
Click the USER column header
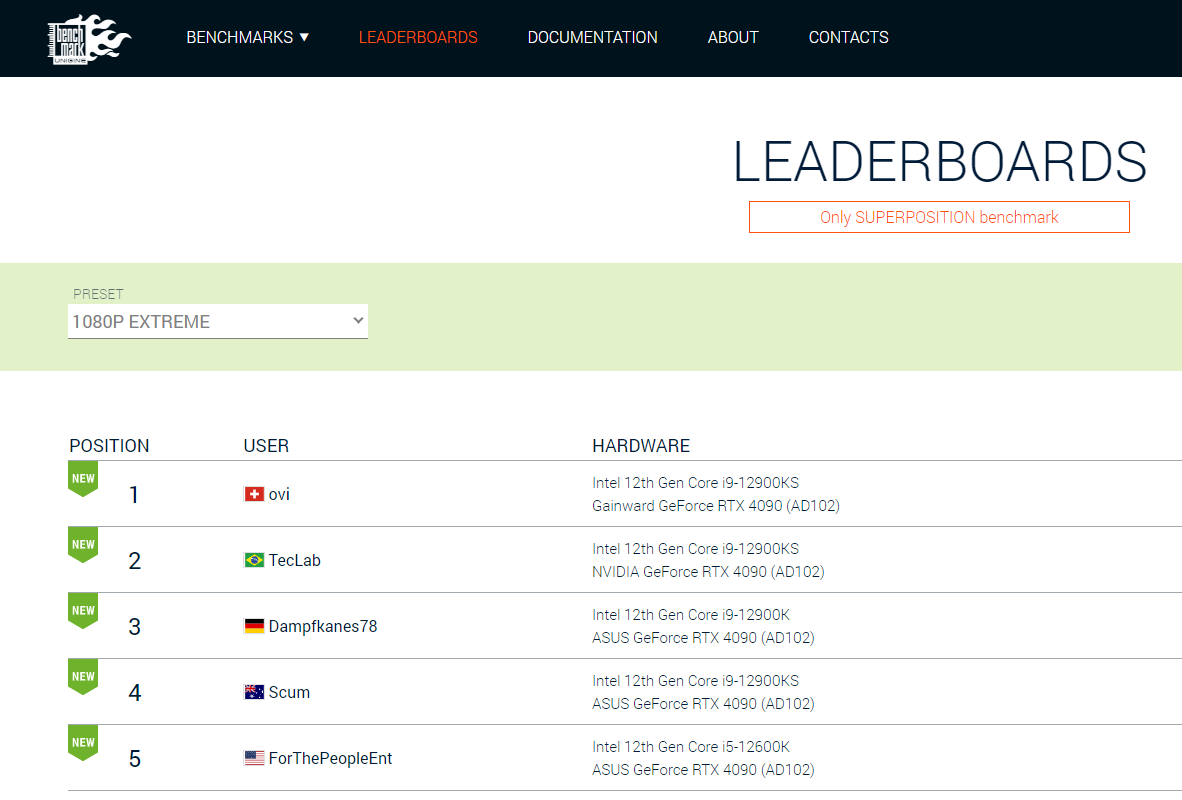coord(266,446)
